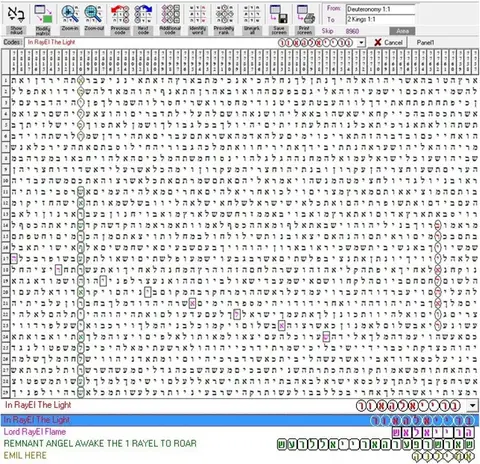Jump to the Next code
The image size is (480, 464).
tap(143, 19)
